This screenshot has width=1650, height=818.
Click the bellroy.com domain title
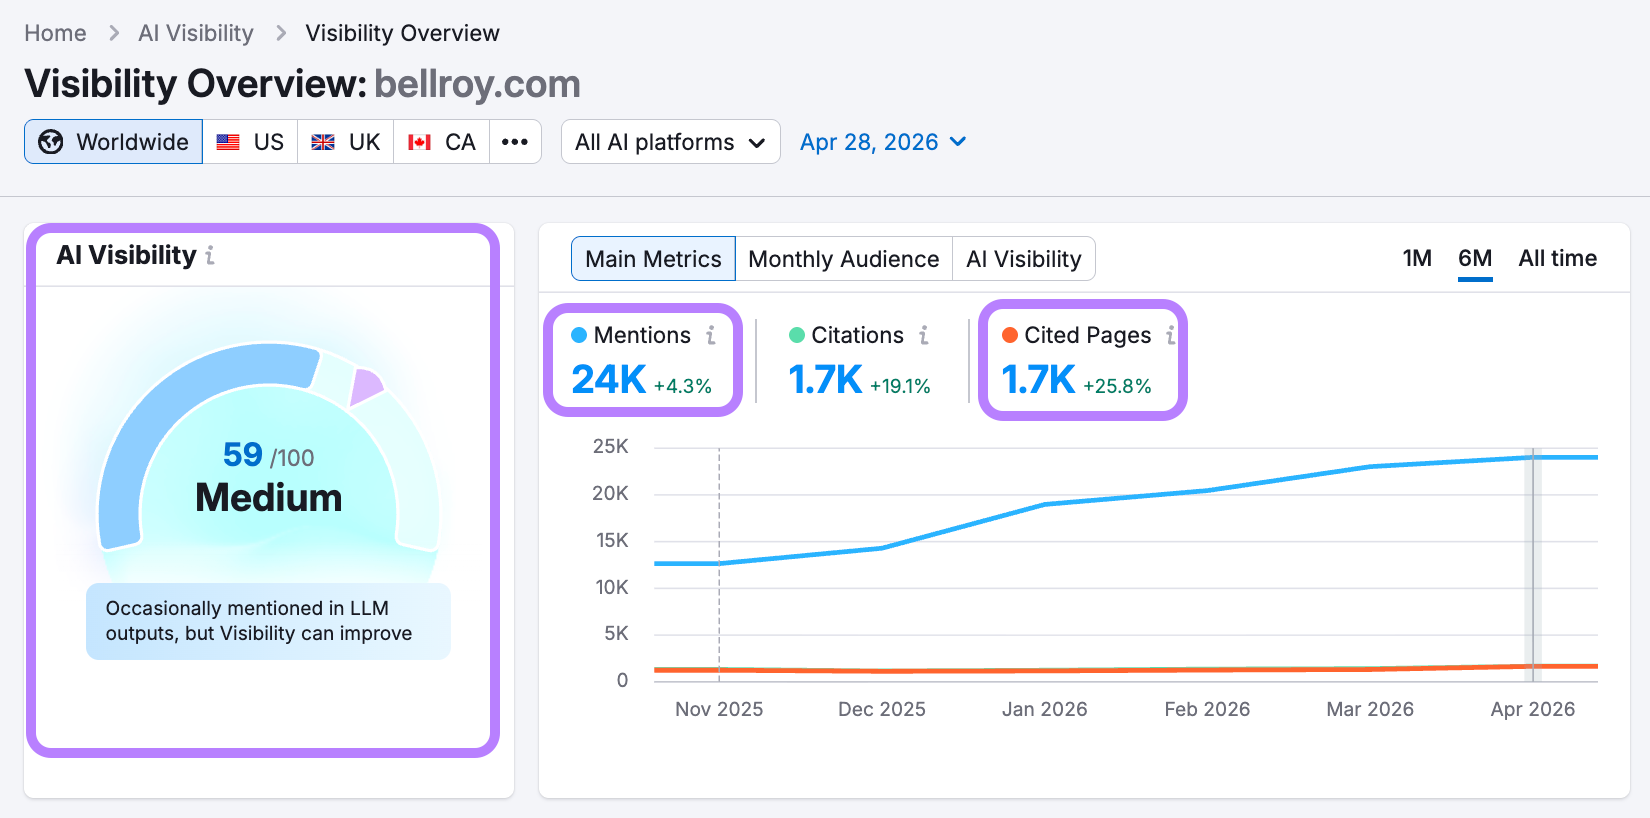tap(477, 84)
